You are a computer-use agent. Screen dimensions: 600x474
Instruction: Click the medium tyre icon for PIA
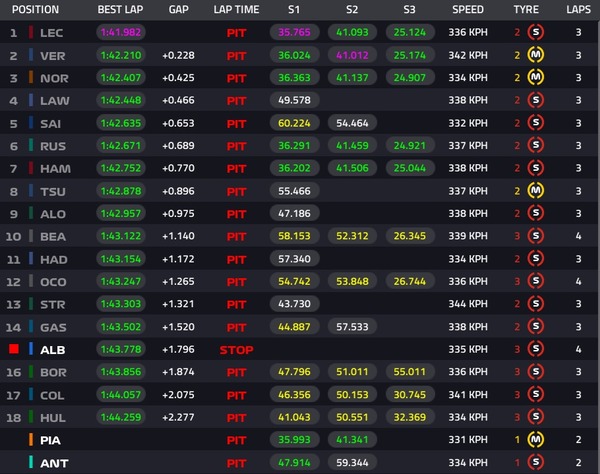point(536,438)
